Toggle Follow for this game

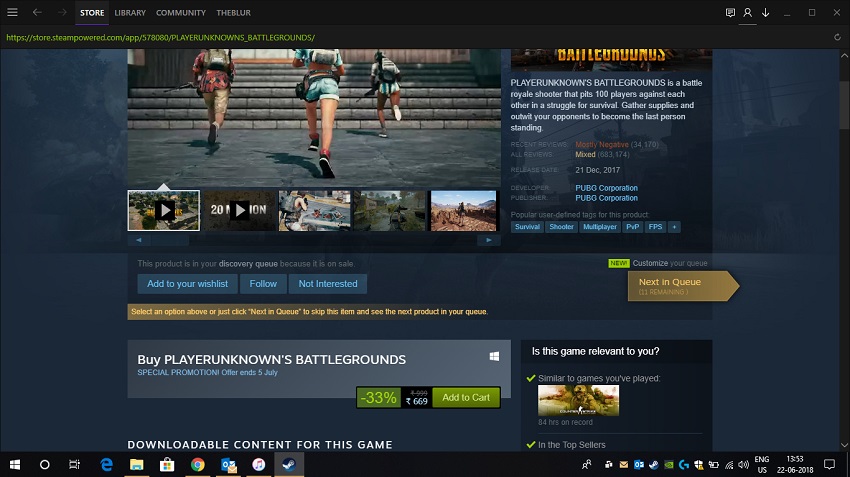(263, 284)
